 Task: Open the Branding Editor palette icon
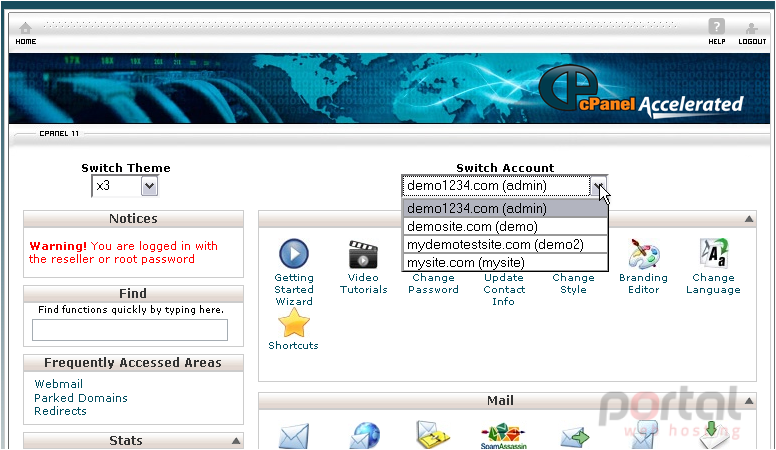tap(643, 253)
